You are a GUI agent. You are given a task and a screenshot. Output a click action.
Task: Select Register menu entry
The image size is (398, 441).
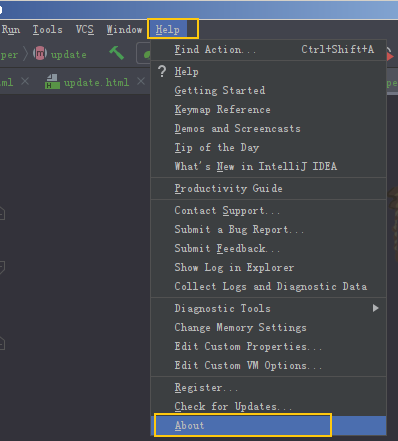pos(269,388)
